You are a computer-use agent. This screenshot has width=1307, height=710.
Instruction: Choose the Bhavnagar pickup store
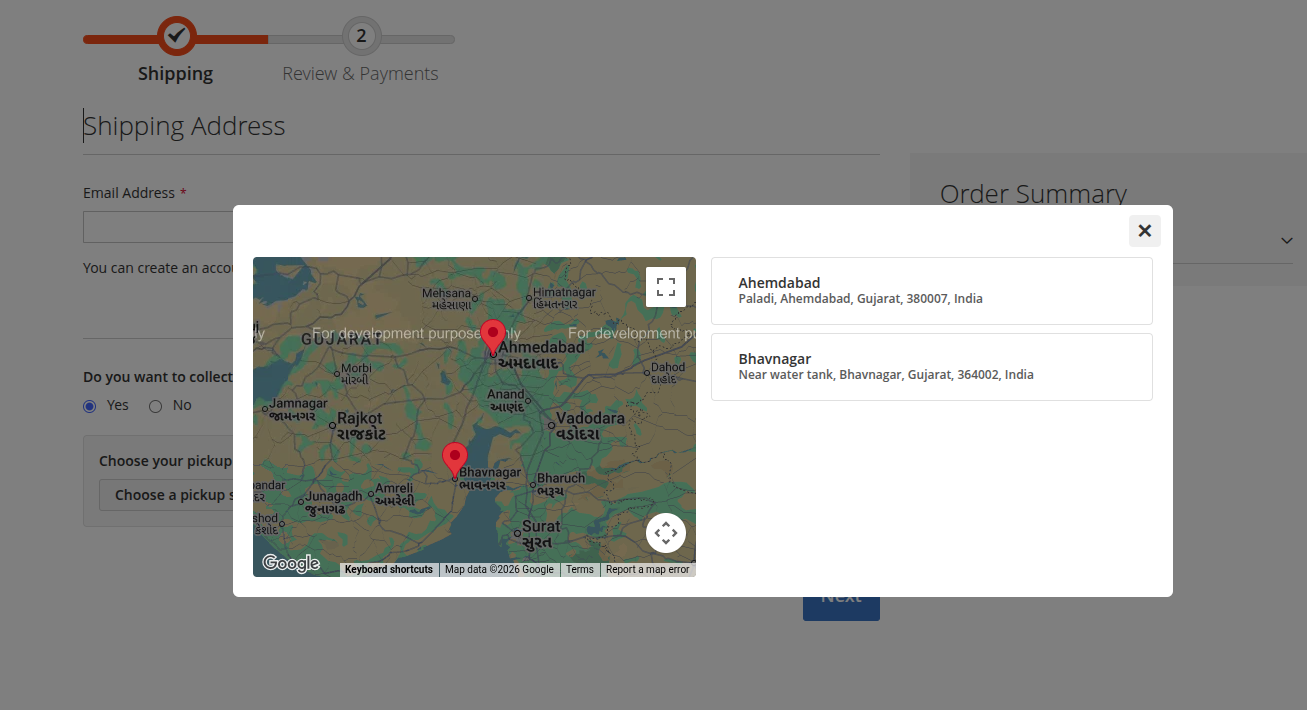pos(932,367)
